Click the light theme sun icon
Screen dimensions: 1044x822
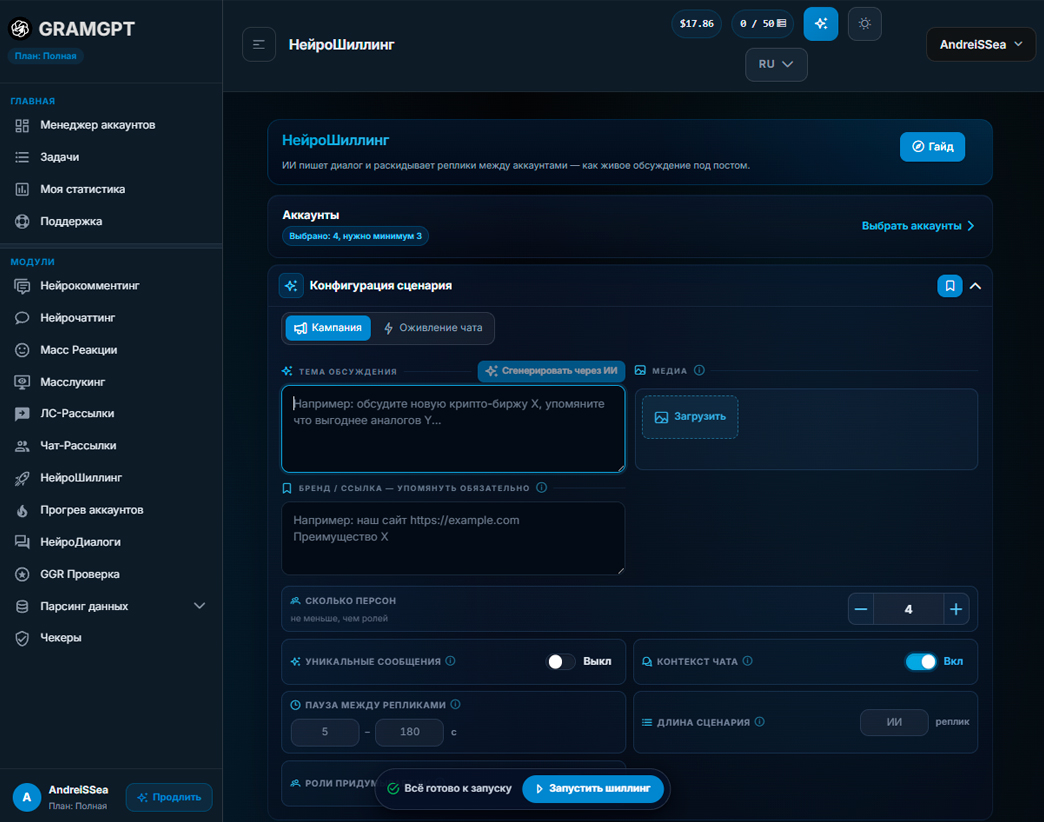click(864, 24)
